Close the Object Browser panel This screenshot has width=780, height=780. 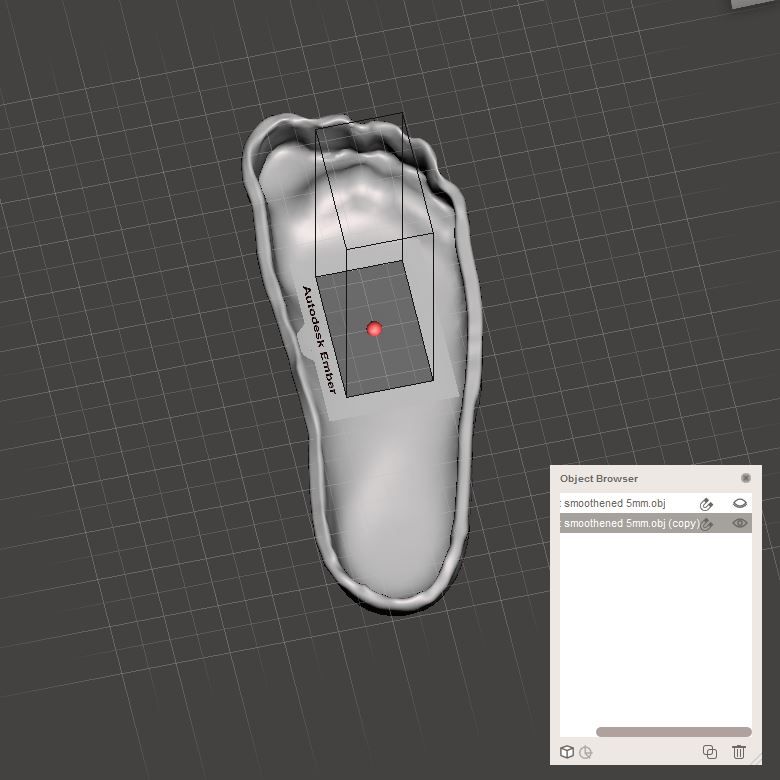(x=745, y=478)
